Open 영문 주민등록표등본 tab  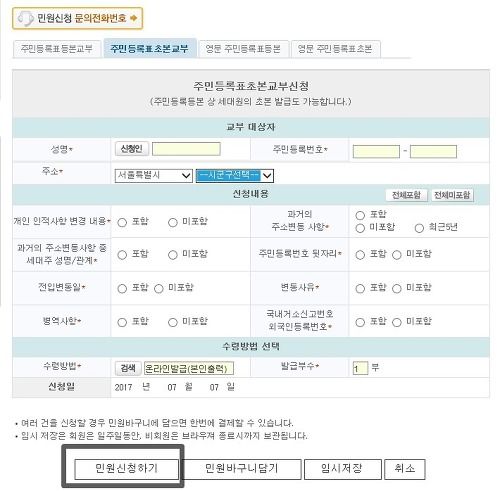point(243,49)
